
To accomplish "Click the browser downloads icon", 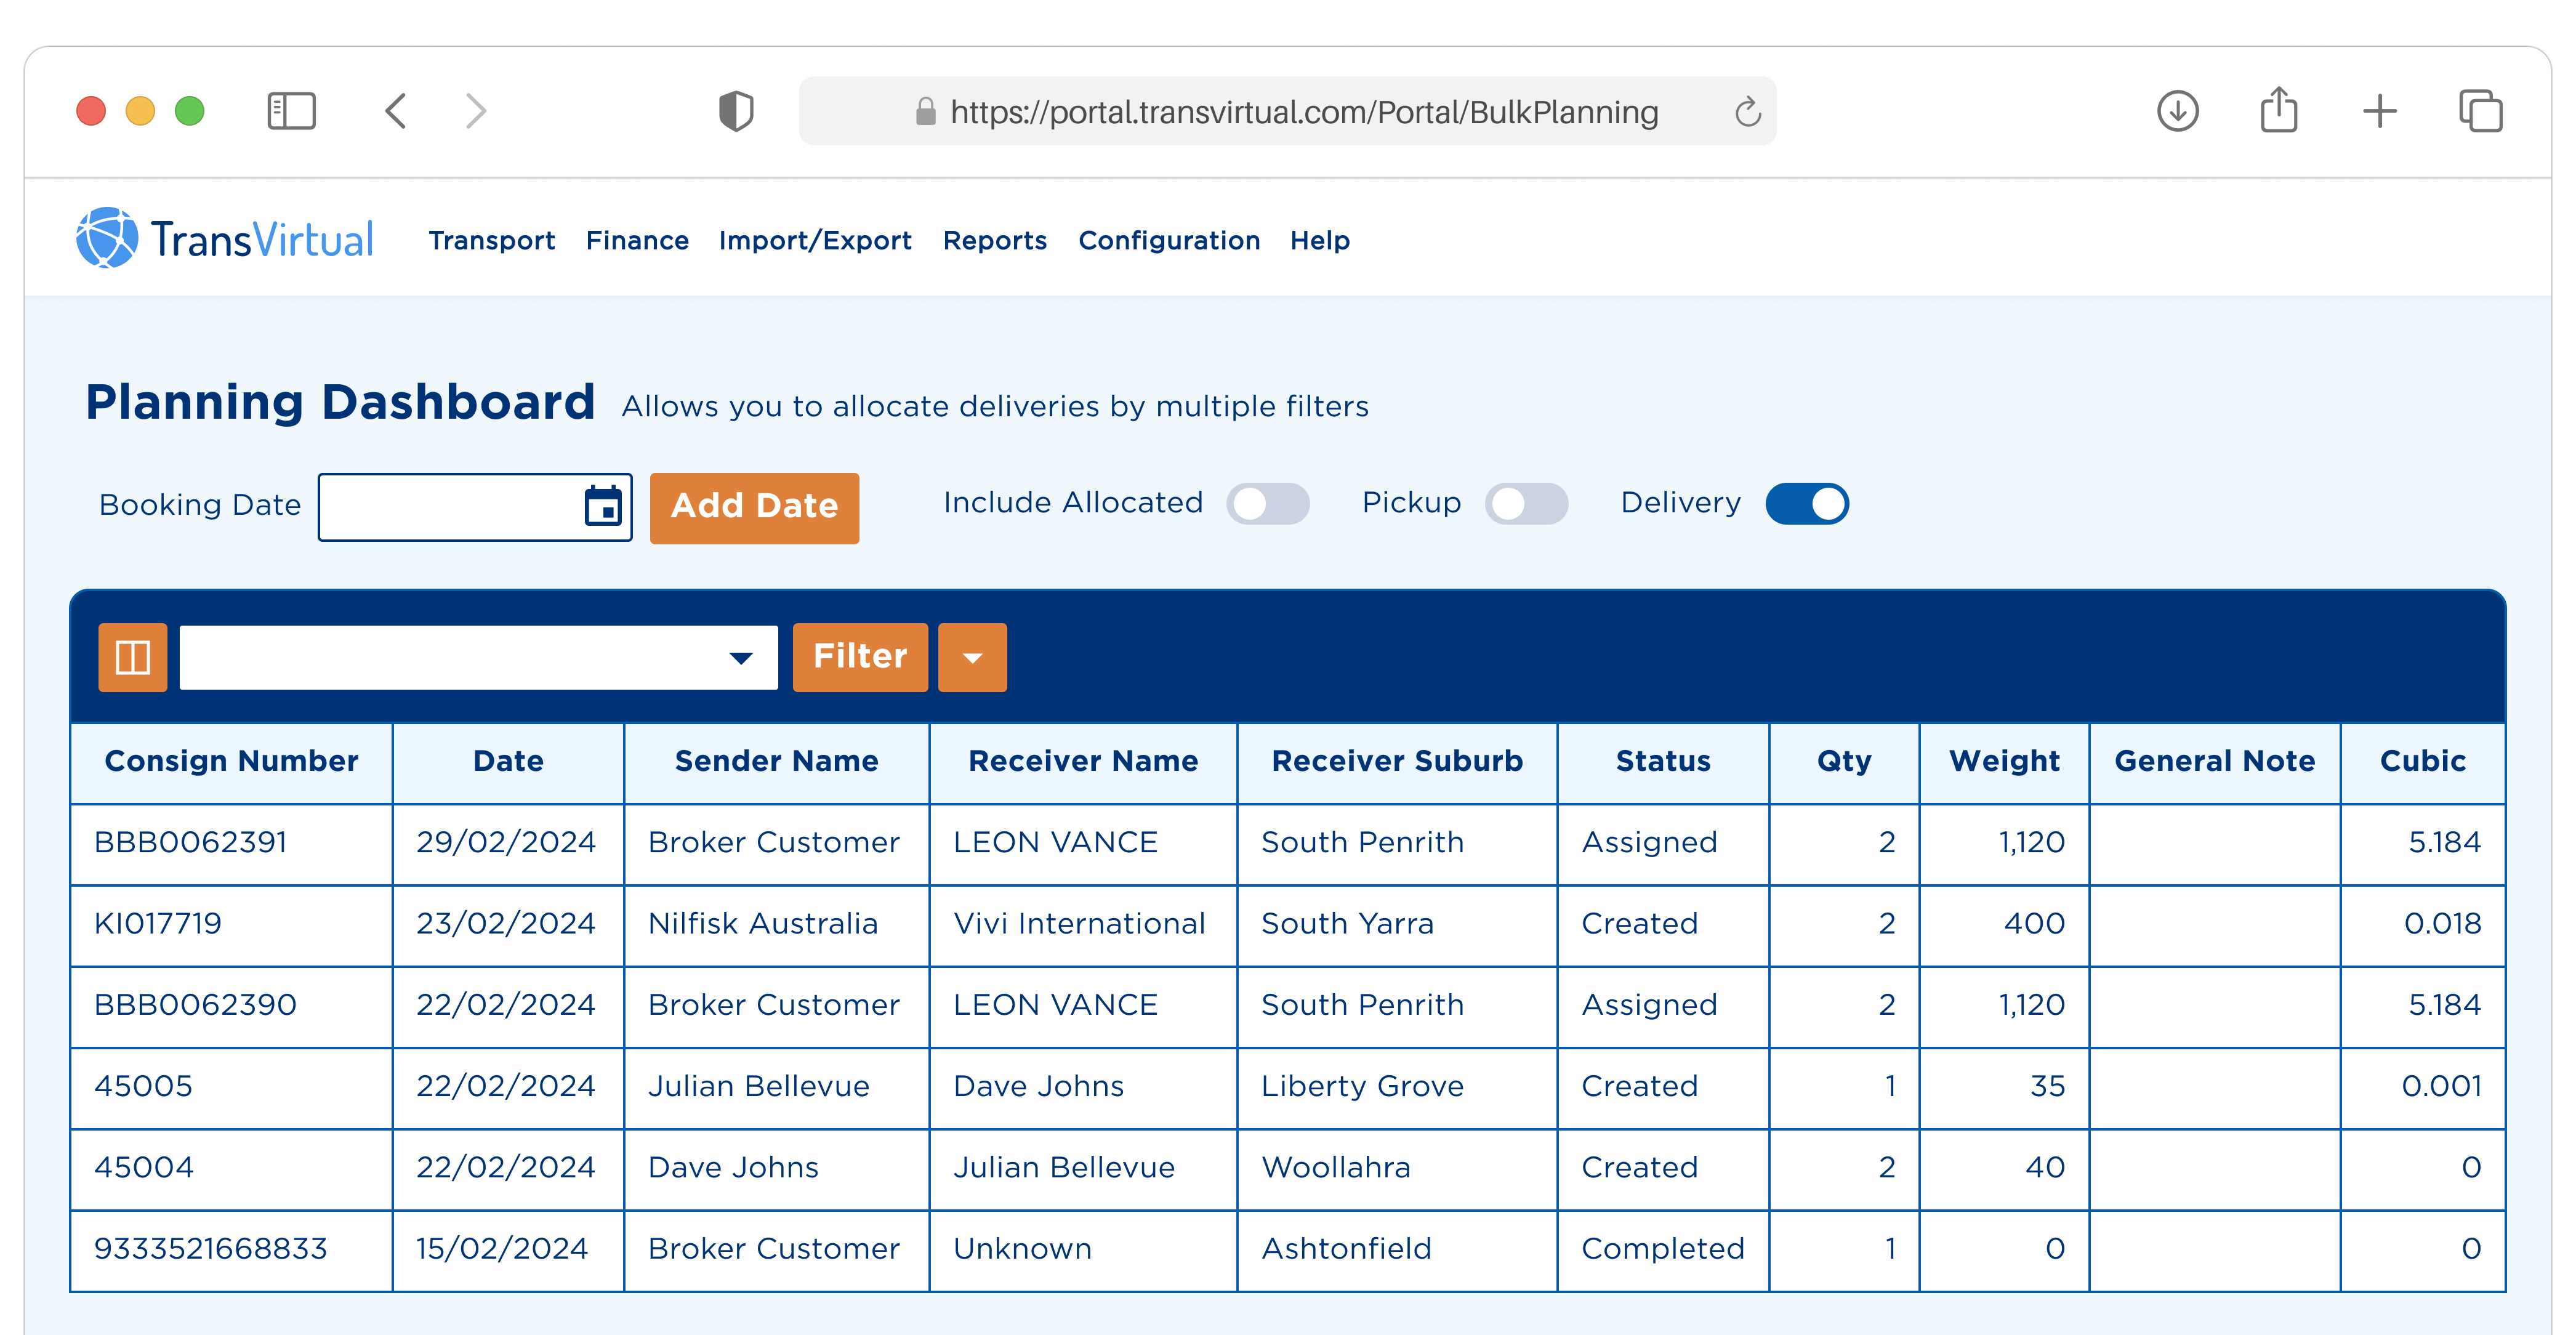I will coord(2177,111).
